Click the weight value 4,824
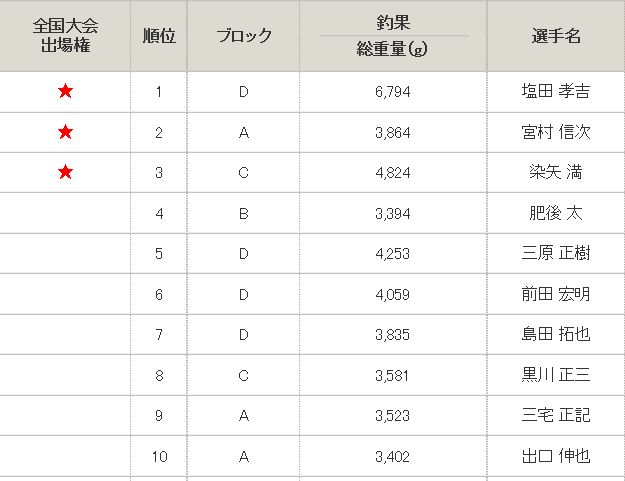Image resolution: width=625 pixels, height=481 pixels. (x=393, y=172)
